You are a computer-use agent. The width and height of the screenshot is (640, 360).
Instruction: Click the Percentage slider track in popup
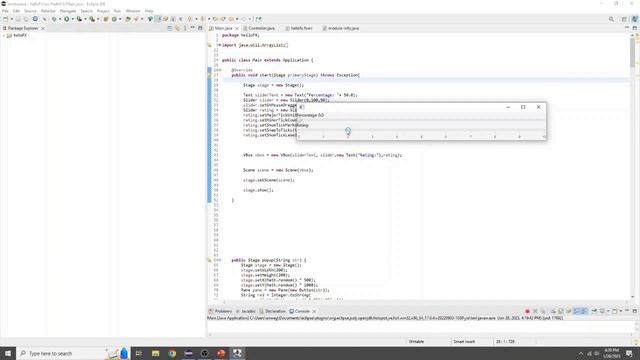pyautogui.click(x=421, y=120)
